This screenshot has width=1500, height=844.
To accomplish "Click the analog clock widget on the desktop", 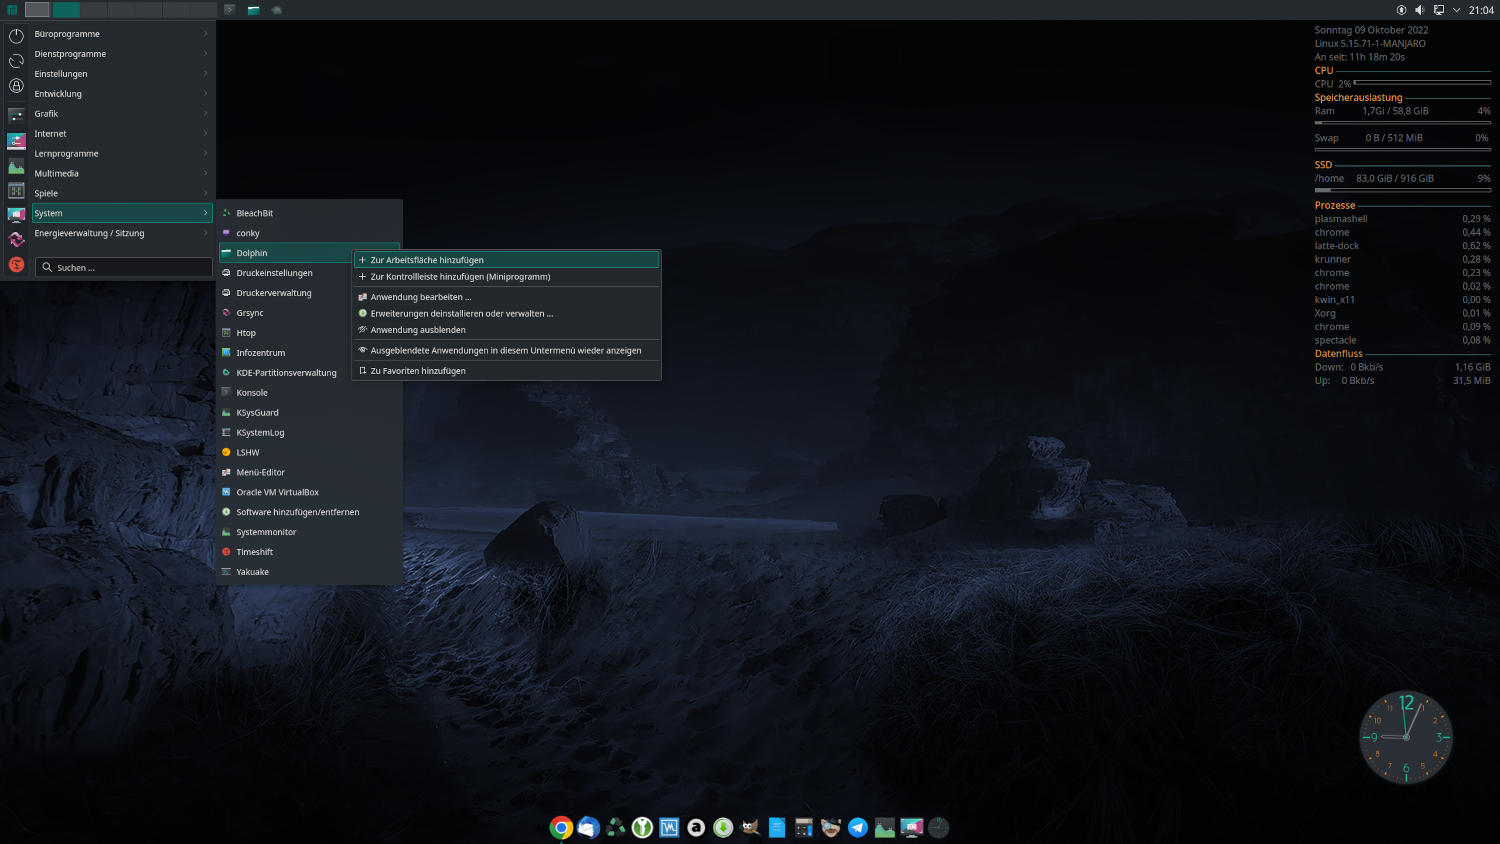I will click(x=1406, y=737).
